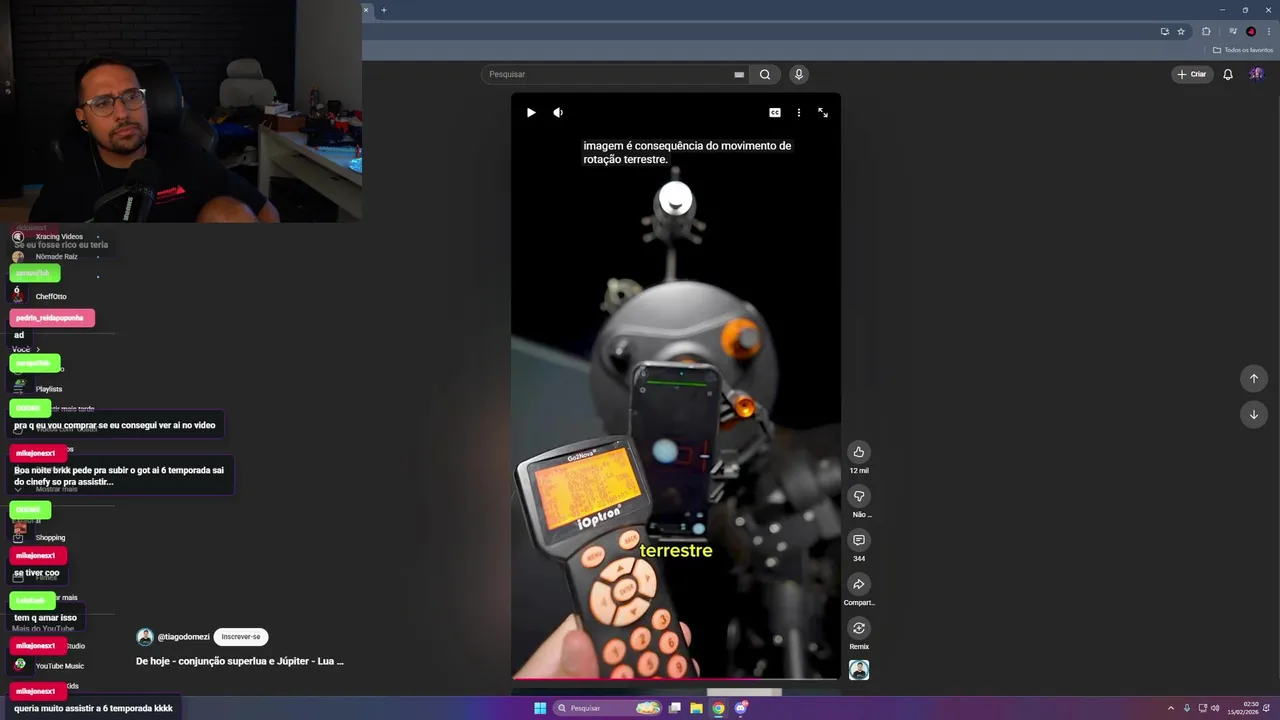Screen dimensions: 1280x720
Task: Open the video three-dot options menu
Action: coord(798,113)
